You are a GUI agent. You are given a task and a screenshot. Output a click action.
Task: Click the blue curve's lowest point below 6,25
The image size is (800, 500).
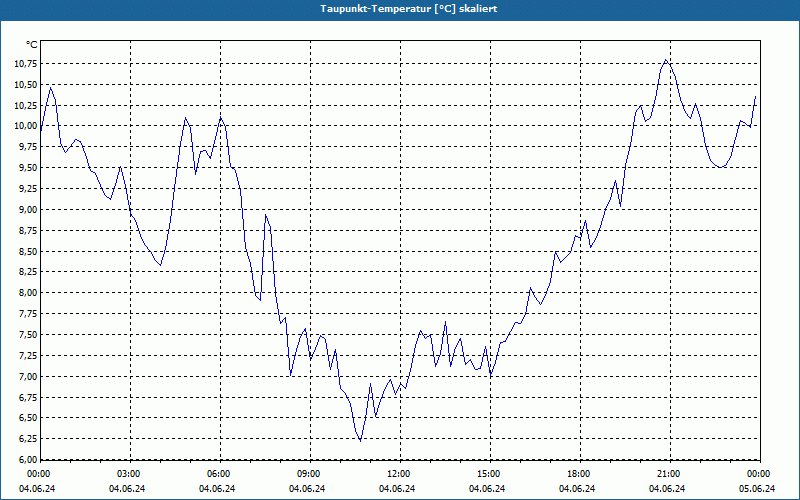[360, 441]
